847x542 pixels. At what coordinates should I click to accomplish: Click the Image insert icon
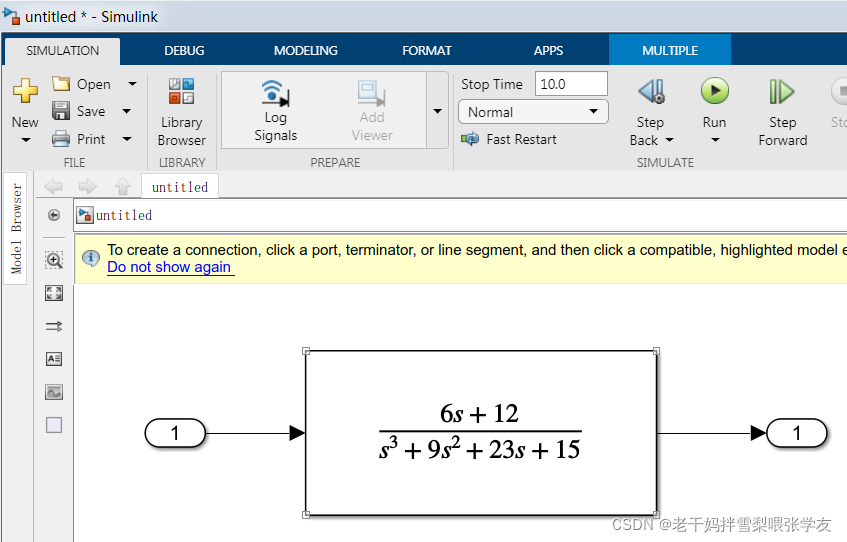coord(54,392)
